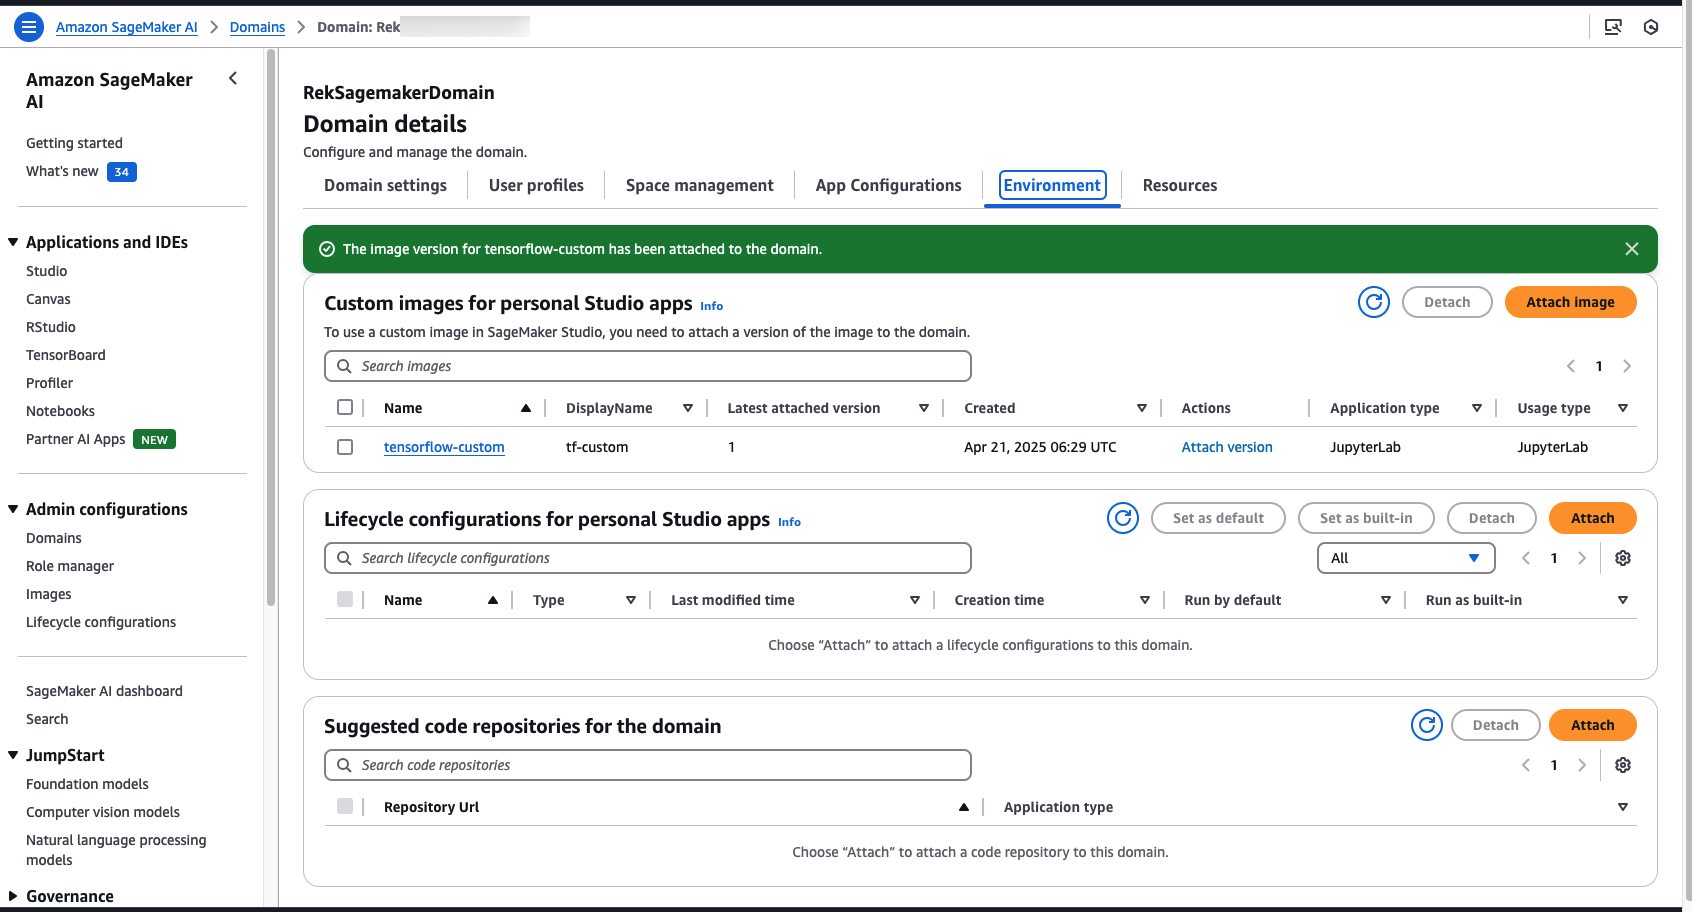The height and width of the screenshot is (912, 1692).
Task: Go to previous page of lifecycle configurations
Action: (1526, 558)
